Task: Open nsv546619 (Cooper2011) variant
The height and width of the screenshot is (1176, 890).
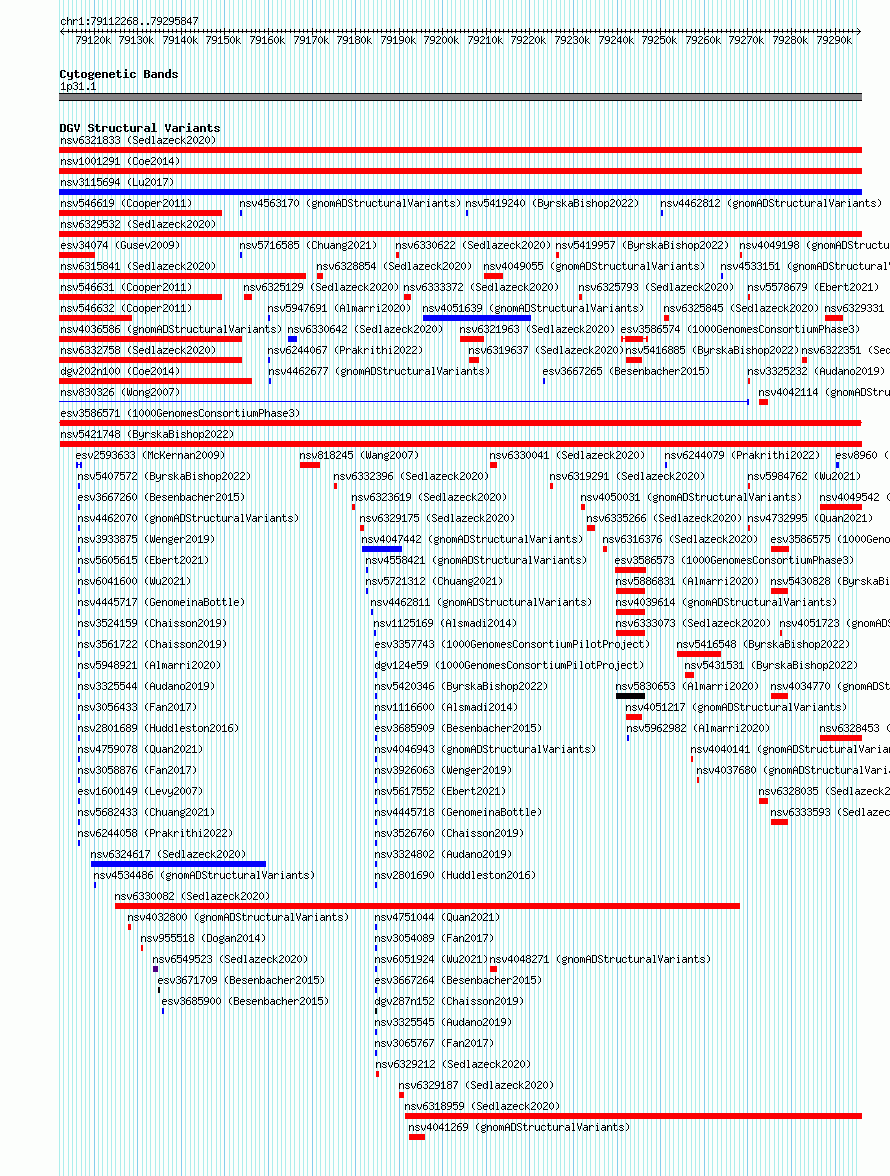Action: point(126,203)
